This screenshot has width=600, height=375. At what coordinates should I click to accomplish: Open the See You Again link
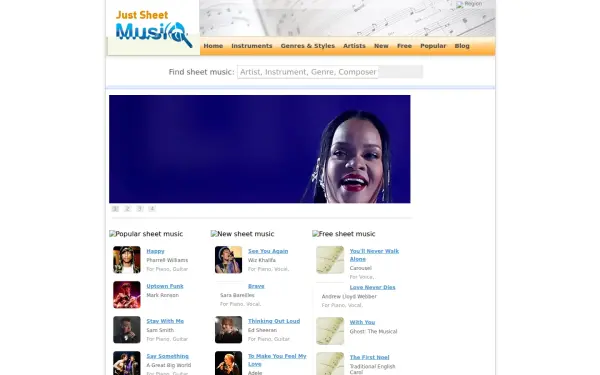268,251
